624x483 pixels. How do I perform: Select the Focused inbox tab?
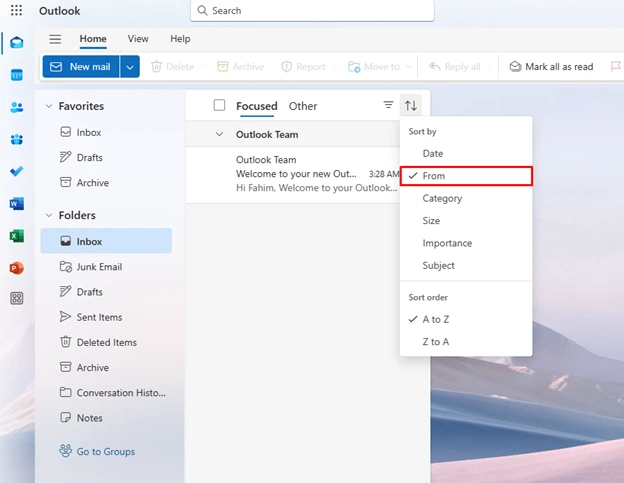257,106
